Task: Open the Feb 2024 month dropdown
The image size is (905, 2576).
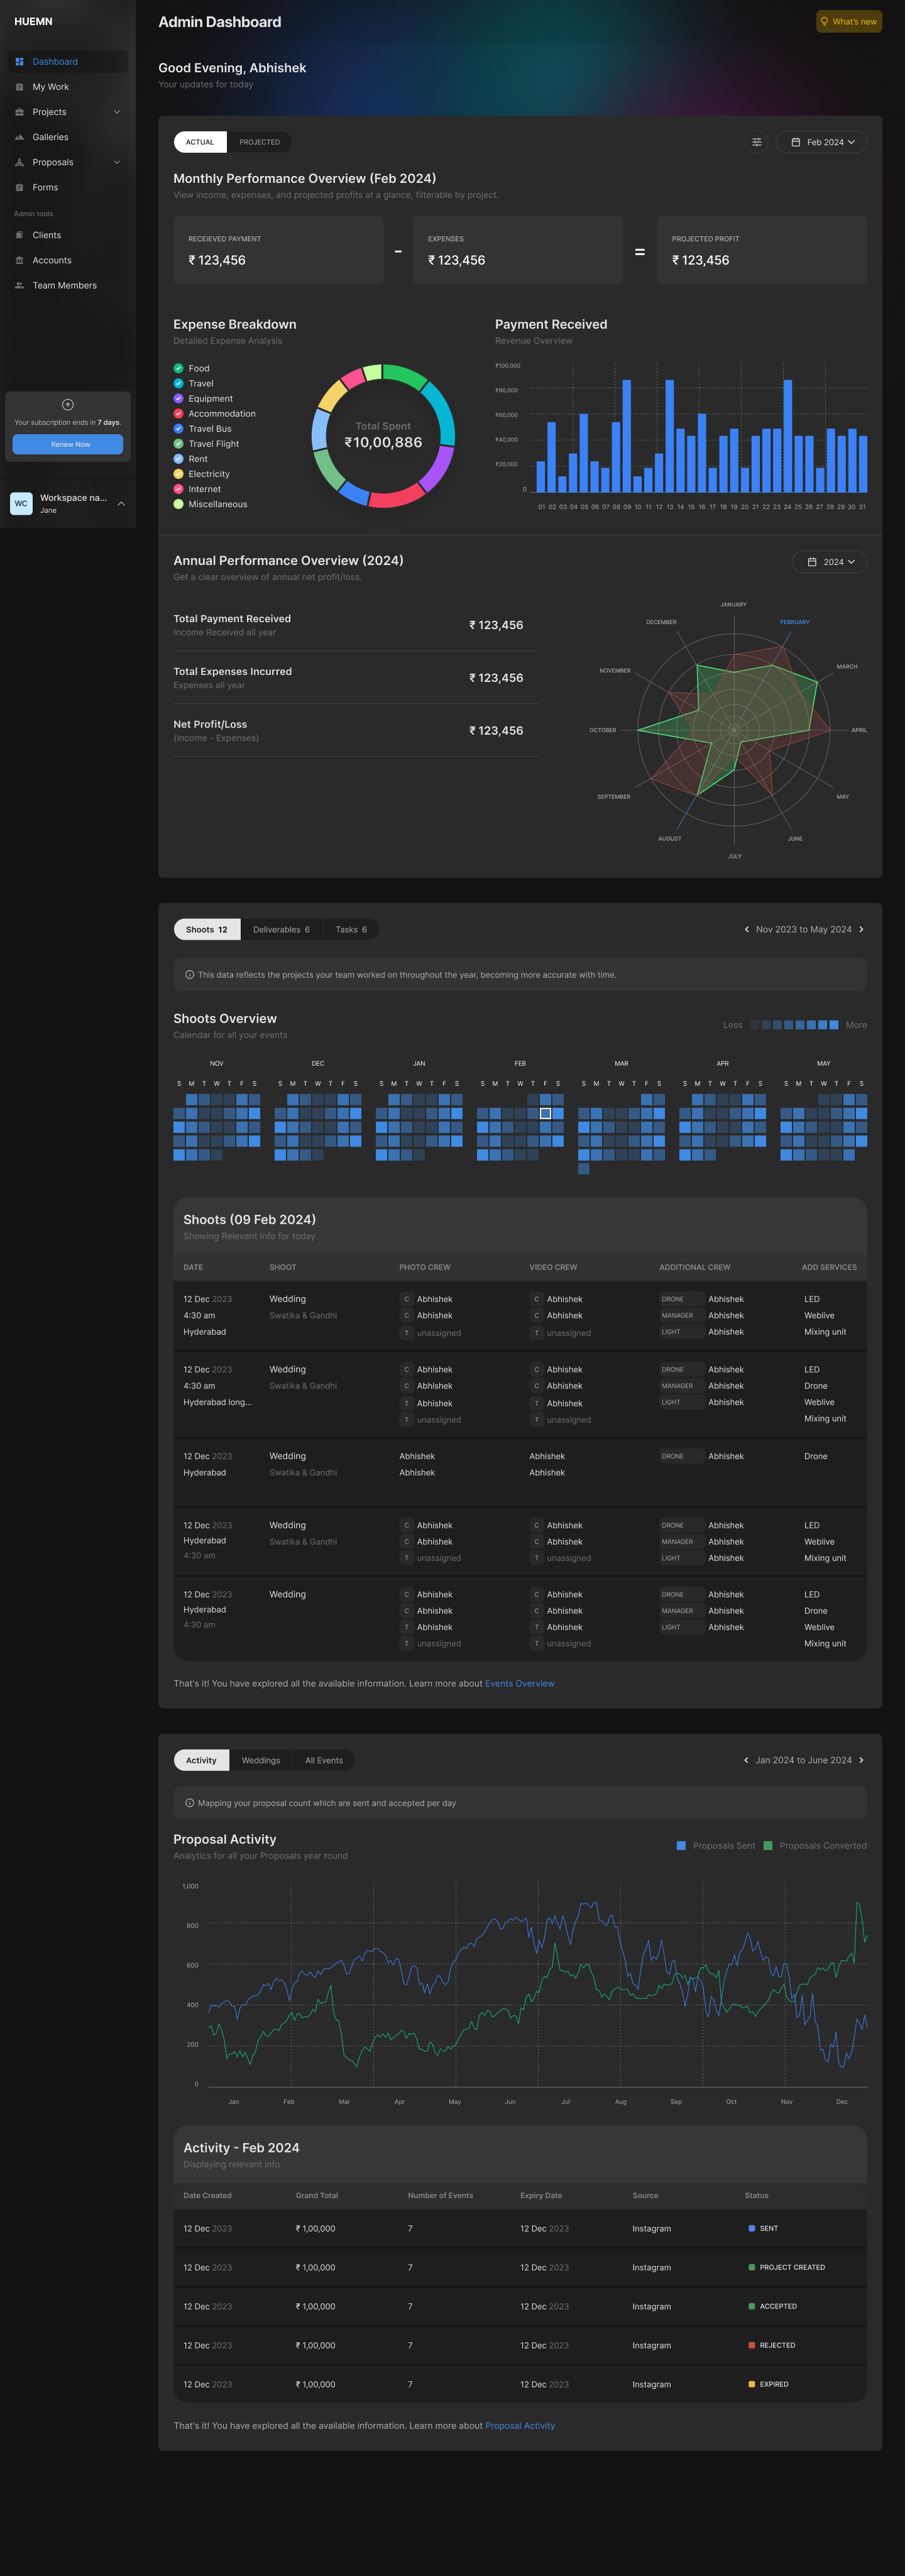Action: tap(821, 142)
